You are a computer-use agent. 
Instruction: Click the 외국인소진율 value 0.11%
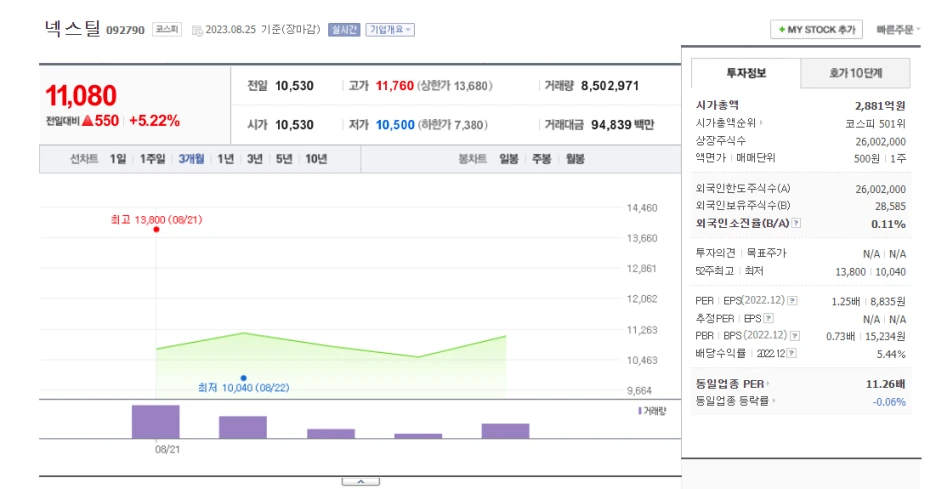point(888,224)
